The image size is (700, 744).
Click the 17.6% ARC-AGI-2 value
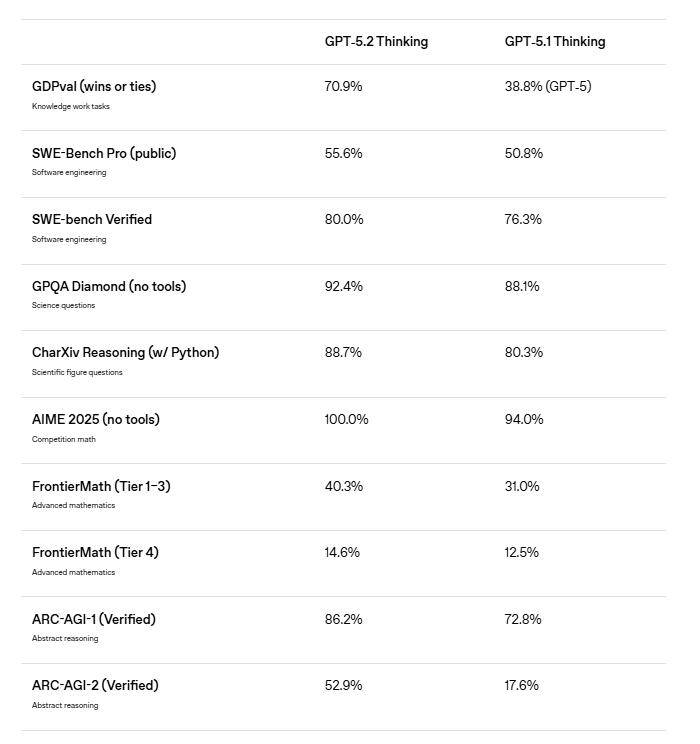coord(522,686)
